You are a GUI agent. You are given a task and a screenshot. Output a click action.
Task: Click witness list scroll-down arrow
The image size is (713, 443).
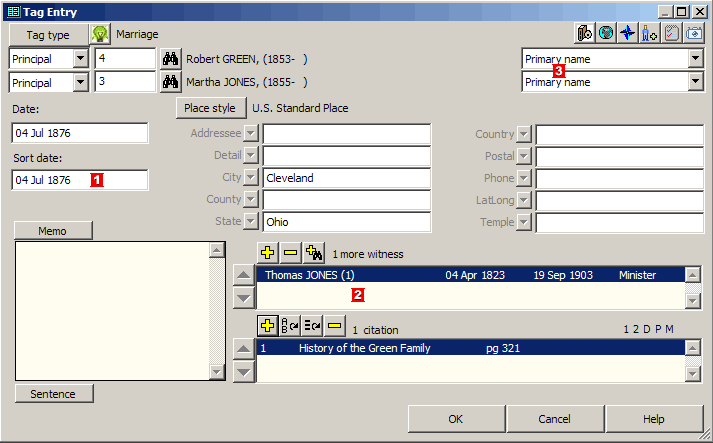coord(693,301)
